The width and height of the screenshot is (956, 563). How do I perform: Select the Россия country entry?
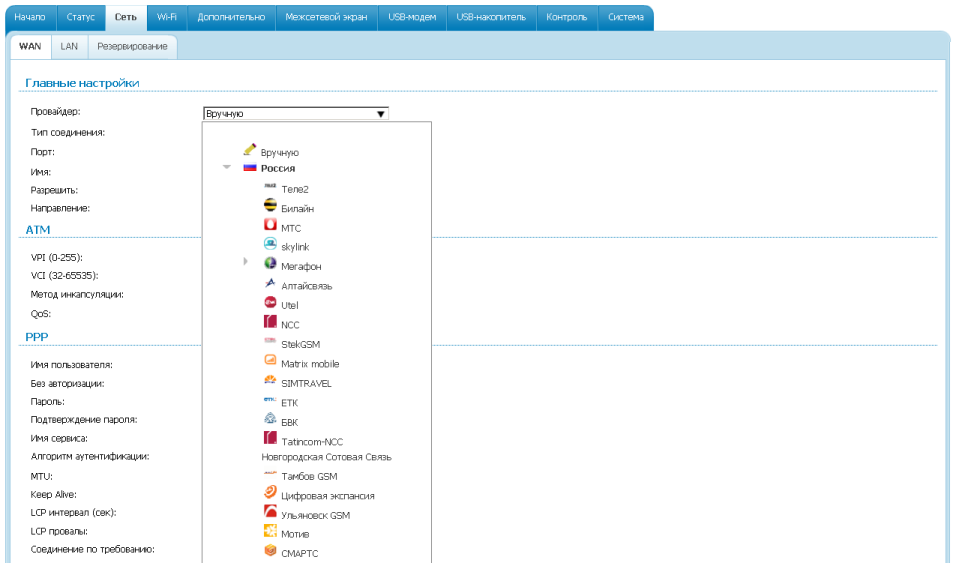pos(278,168)
